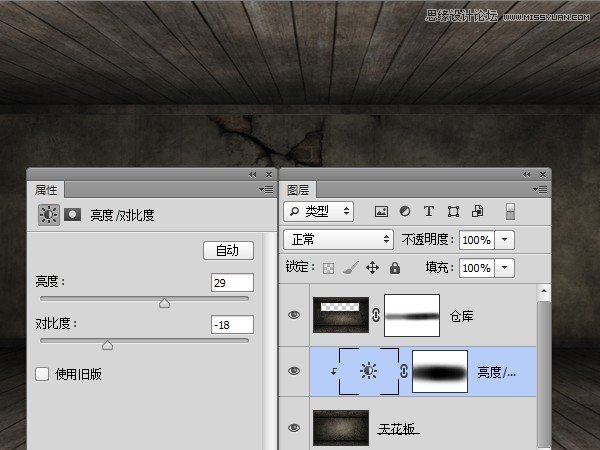Viewport: 600px width, 450px height.
Task: Lock image pixels with brush icon
Action: tap(350, 267)
